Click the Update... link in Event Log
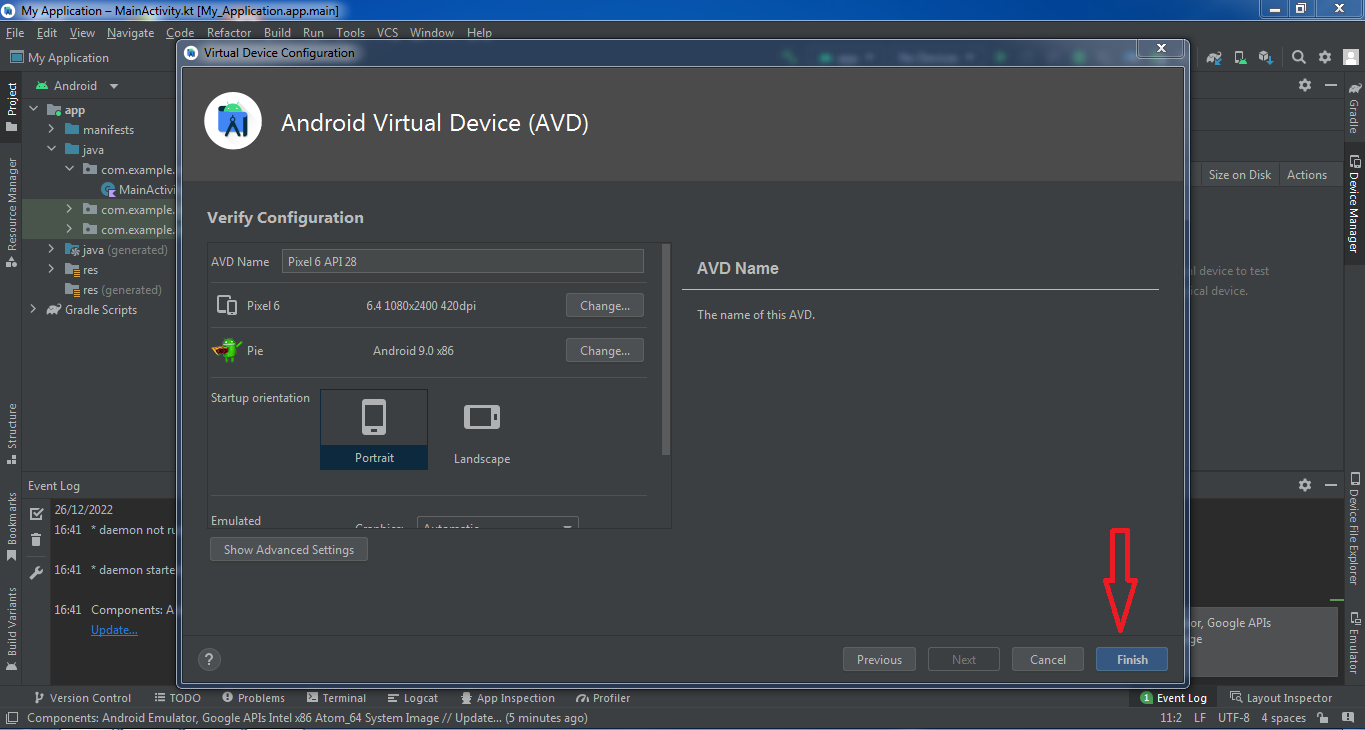Viewport: 1365px width, 730px height. [x=114, y=630]
